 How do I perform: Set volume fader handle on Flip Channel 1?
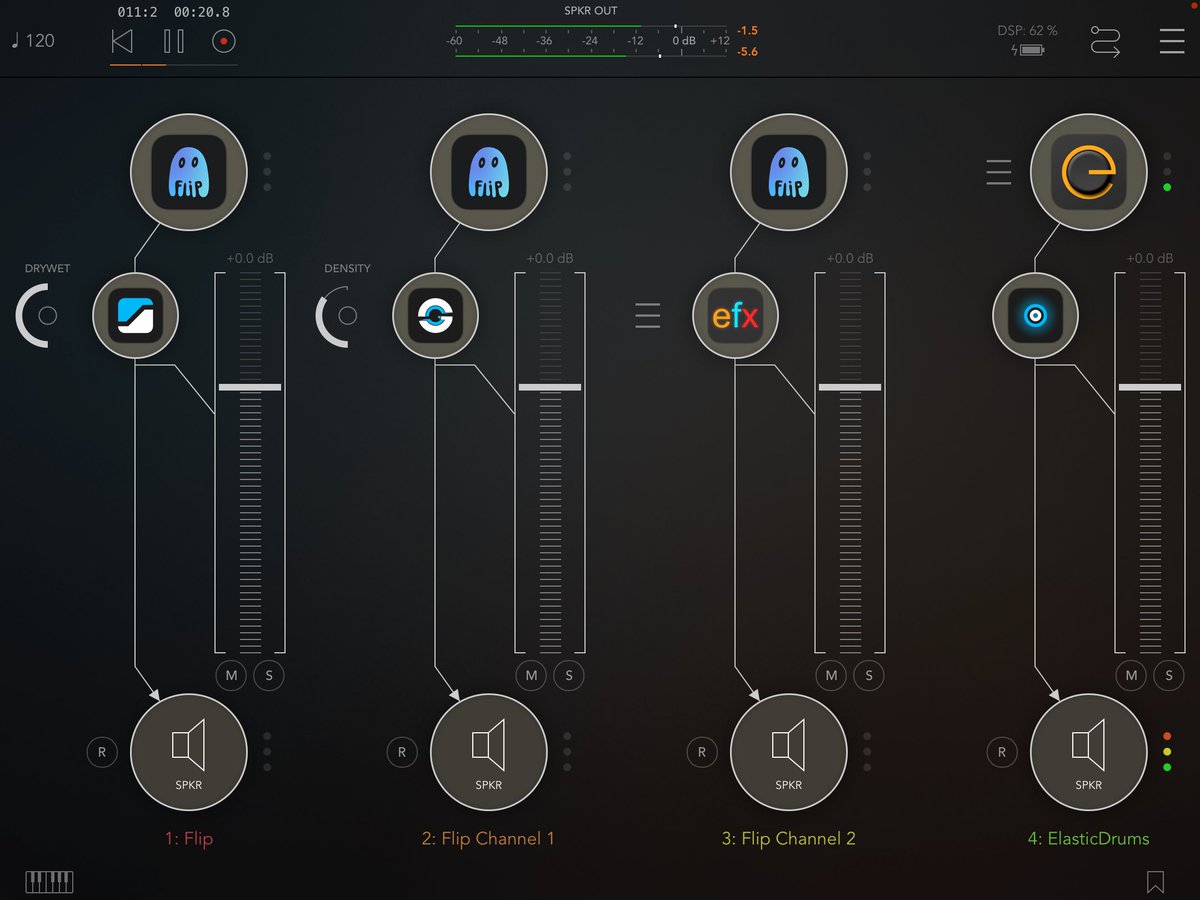[550, 387]
